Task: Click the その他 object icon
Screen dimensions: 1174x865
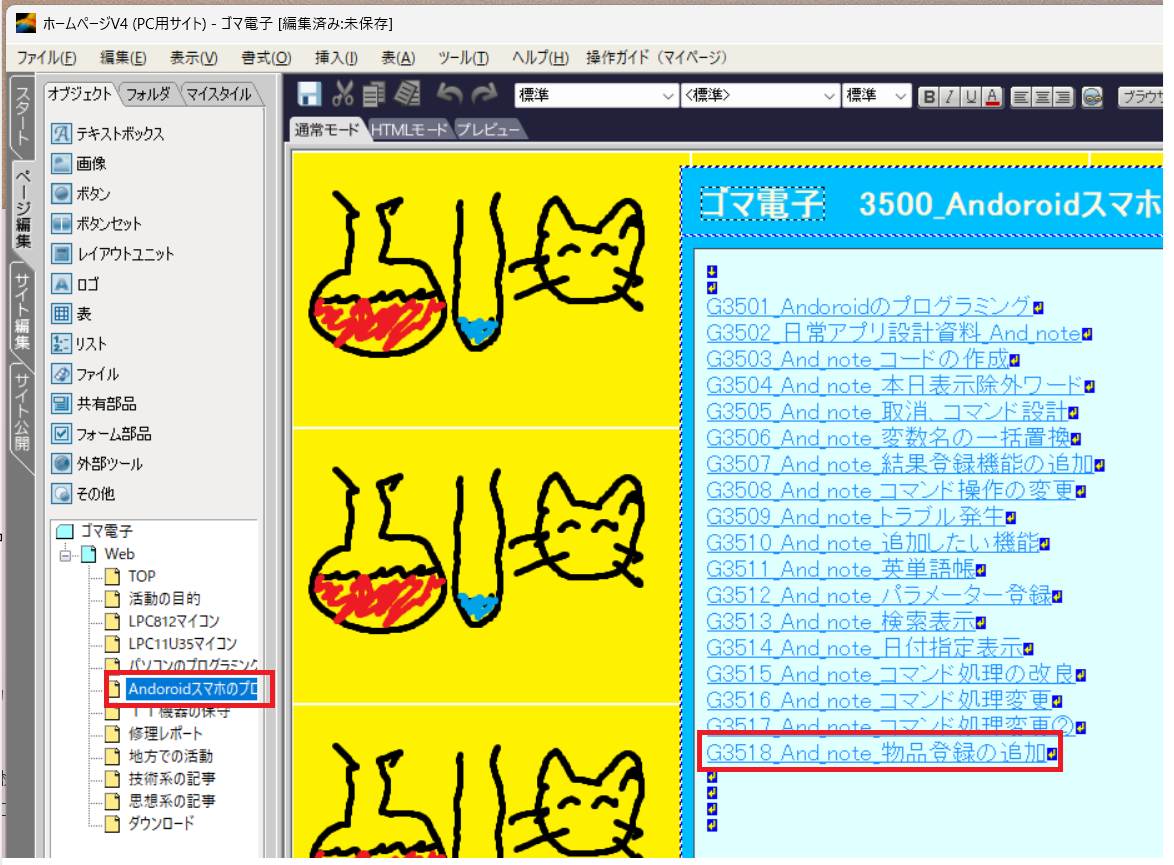Action: click(x=61, y=494)
